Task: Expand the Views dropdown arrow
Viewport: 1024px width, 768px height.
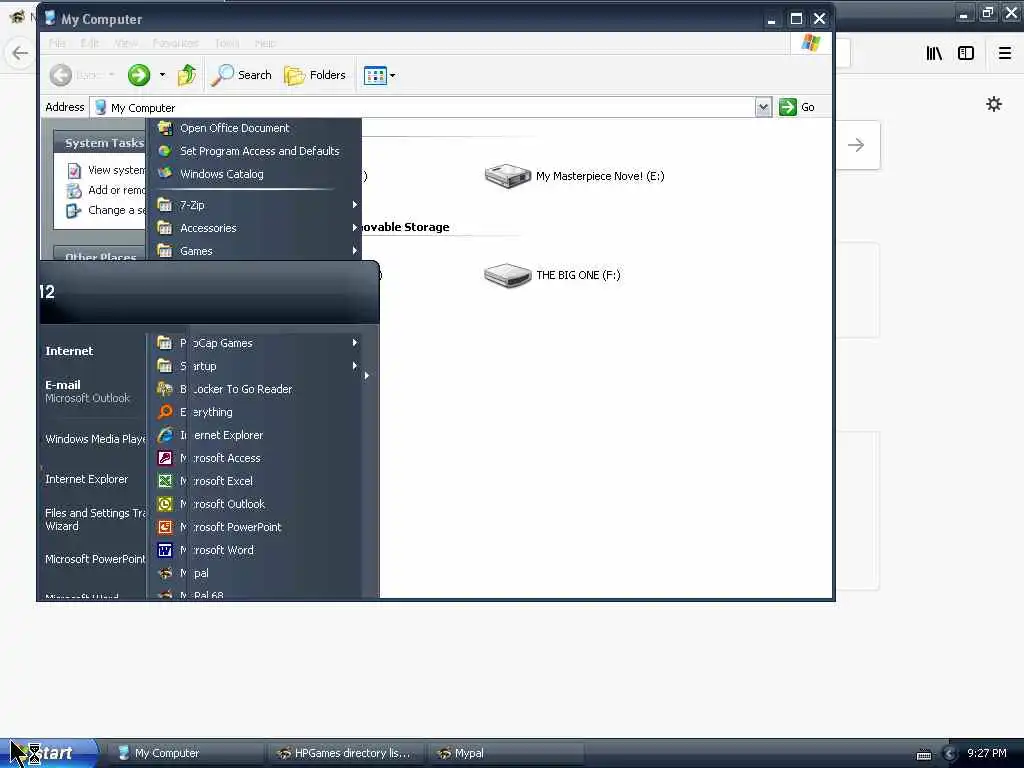Action: [x=392, y=76]
